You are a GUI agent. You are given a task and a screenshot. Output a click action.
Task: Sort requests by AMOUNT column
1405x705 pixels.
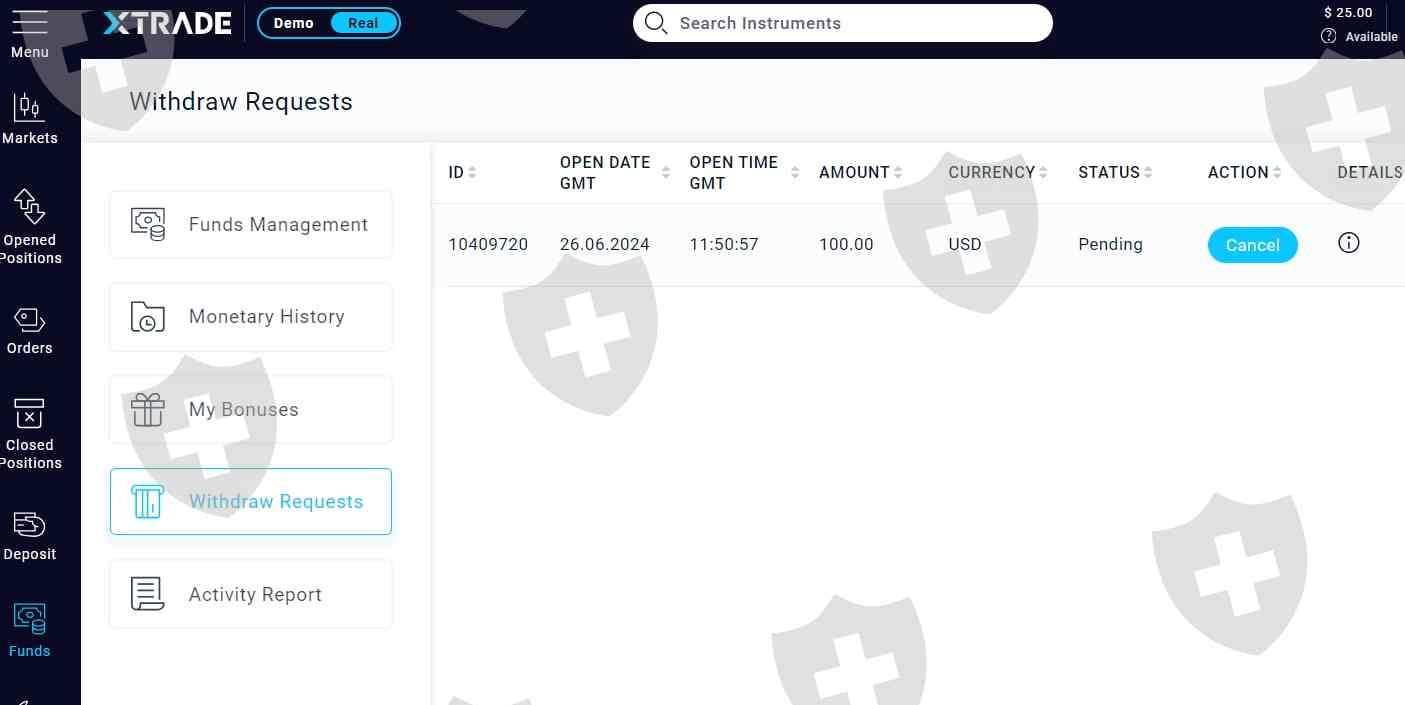pyautogui.click(x=898, y=172)
